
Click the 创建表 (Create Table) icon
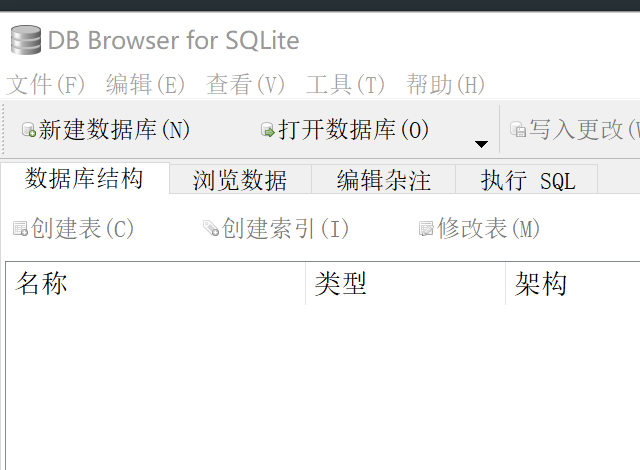coord(20,229)
